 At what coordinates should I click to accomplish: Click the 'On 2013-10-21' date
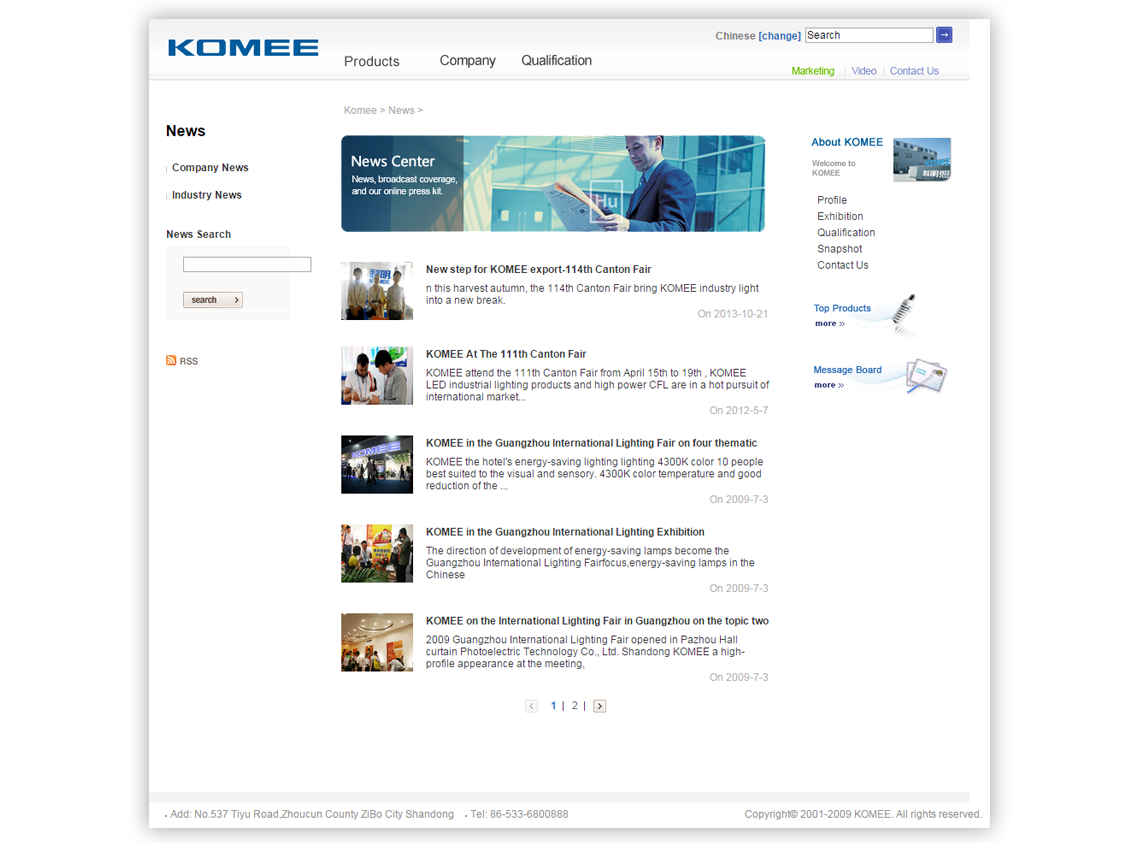point(733,314)
